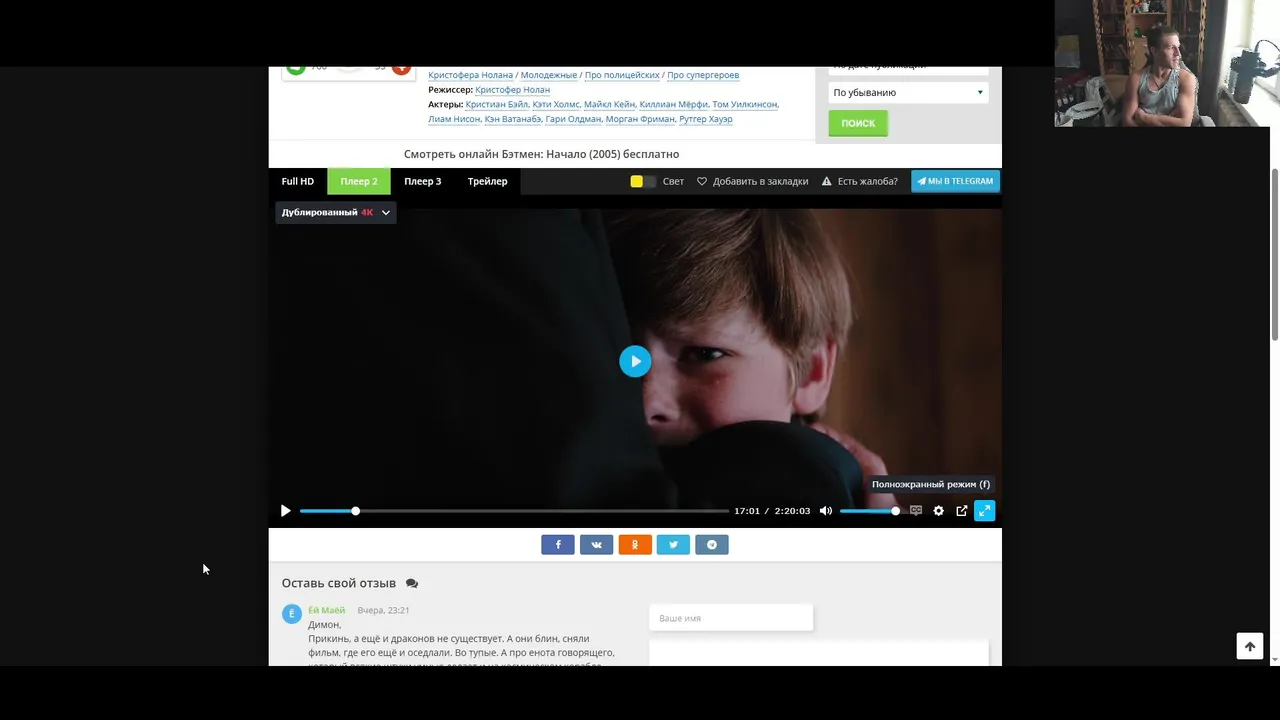Open the actor Киллиан Мёрфи link
This screenshot has width=1280, height=720.
point(674,104)
